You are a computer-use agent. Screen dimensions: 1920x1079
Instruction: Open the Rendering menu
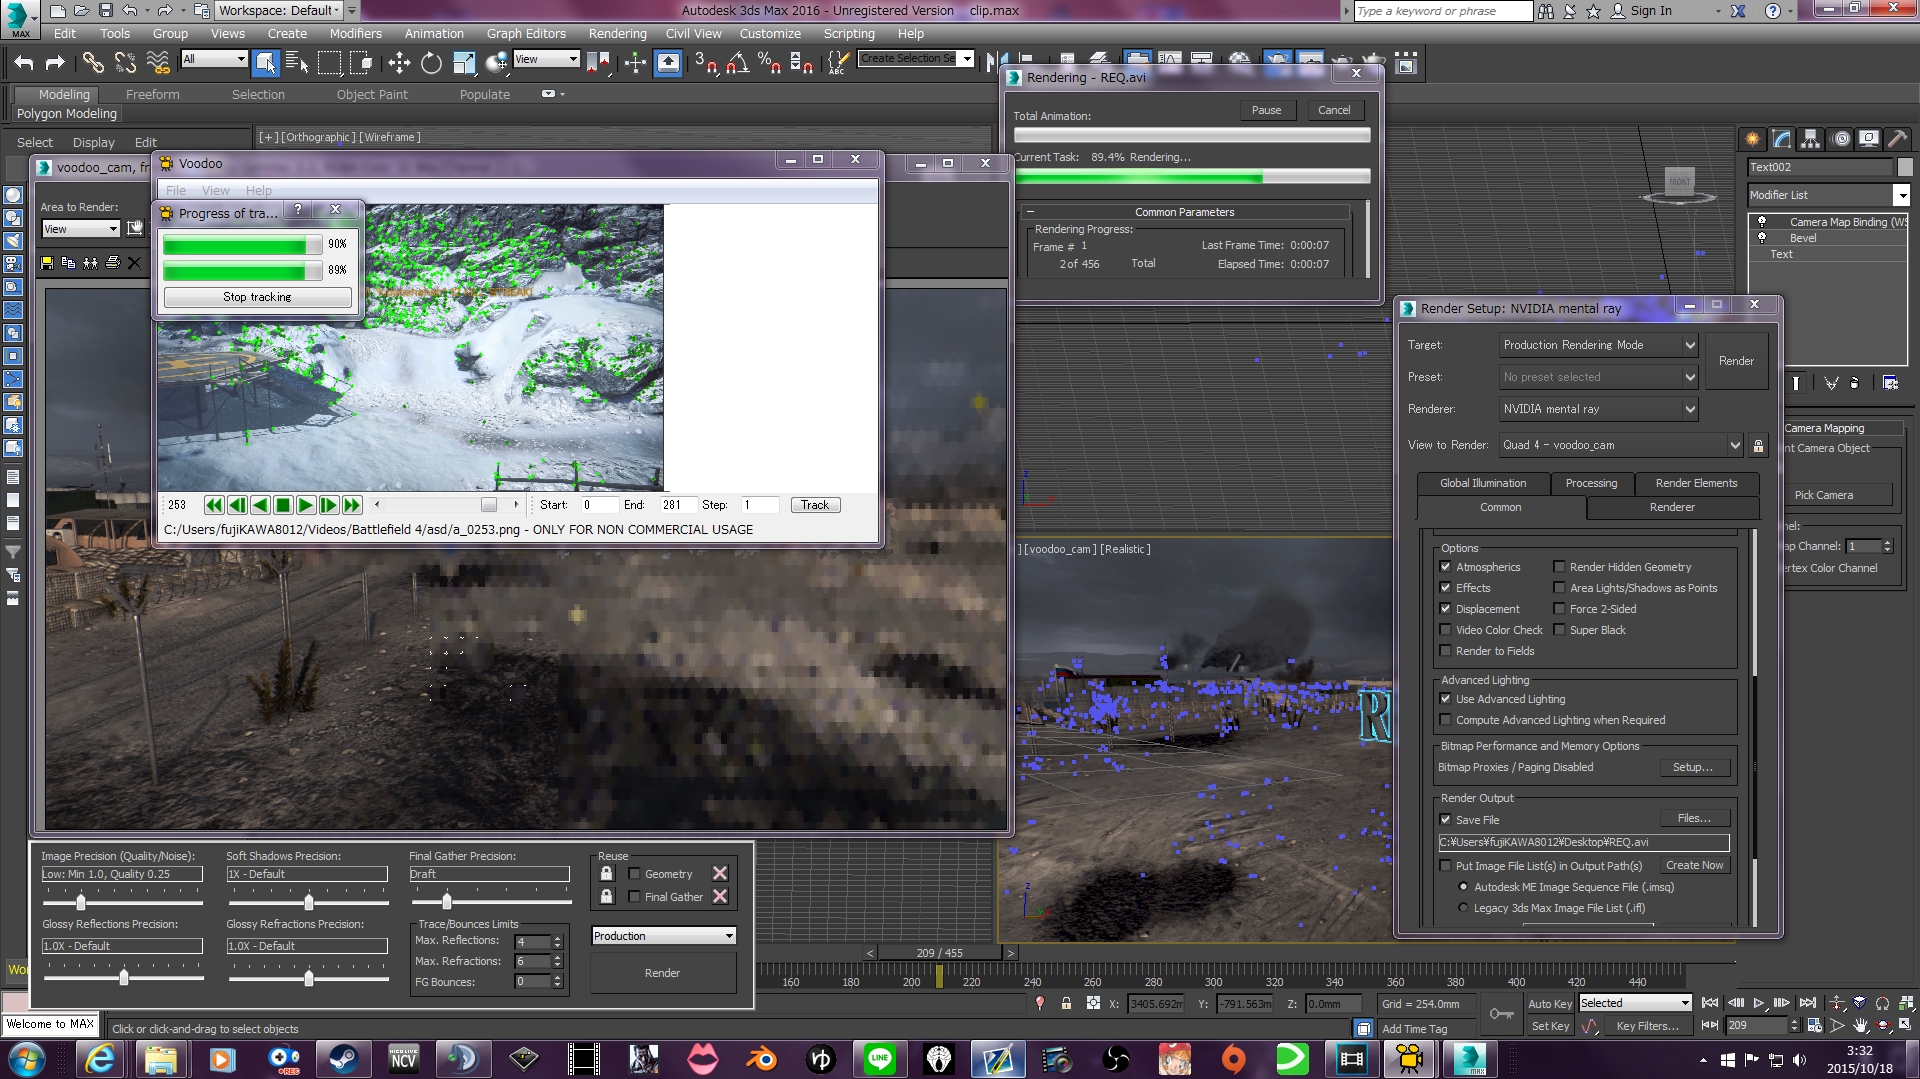tap(617, 33)
